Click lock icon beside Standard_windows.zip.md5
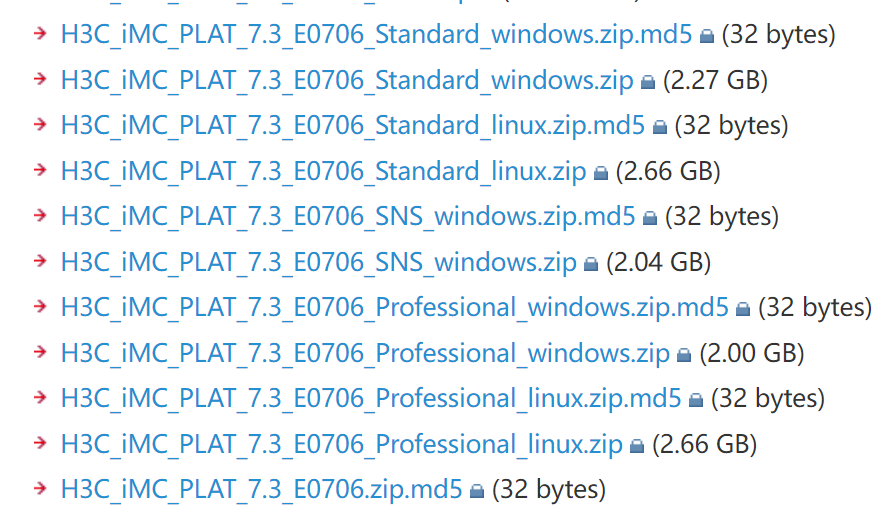 (707, 37)
